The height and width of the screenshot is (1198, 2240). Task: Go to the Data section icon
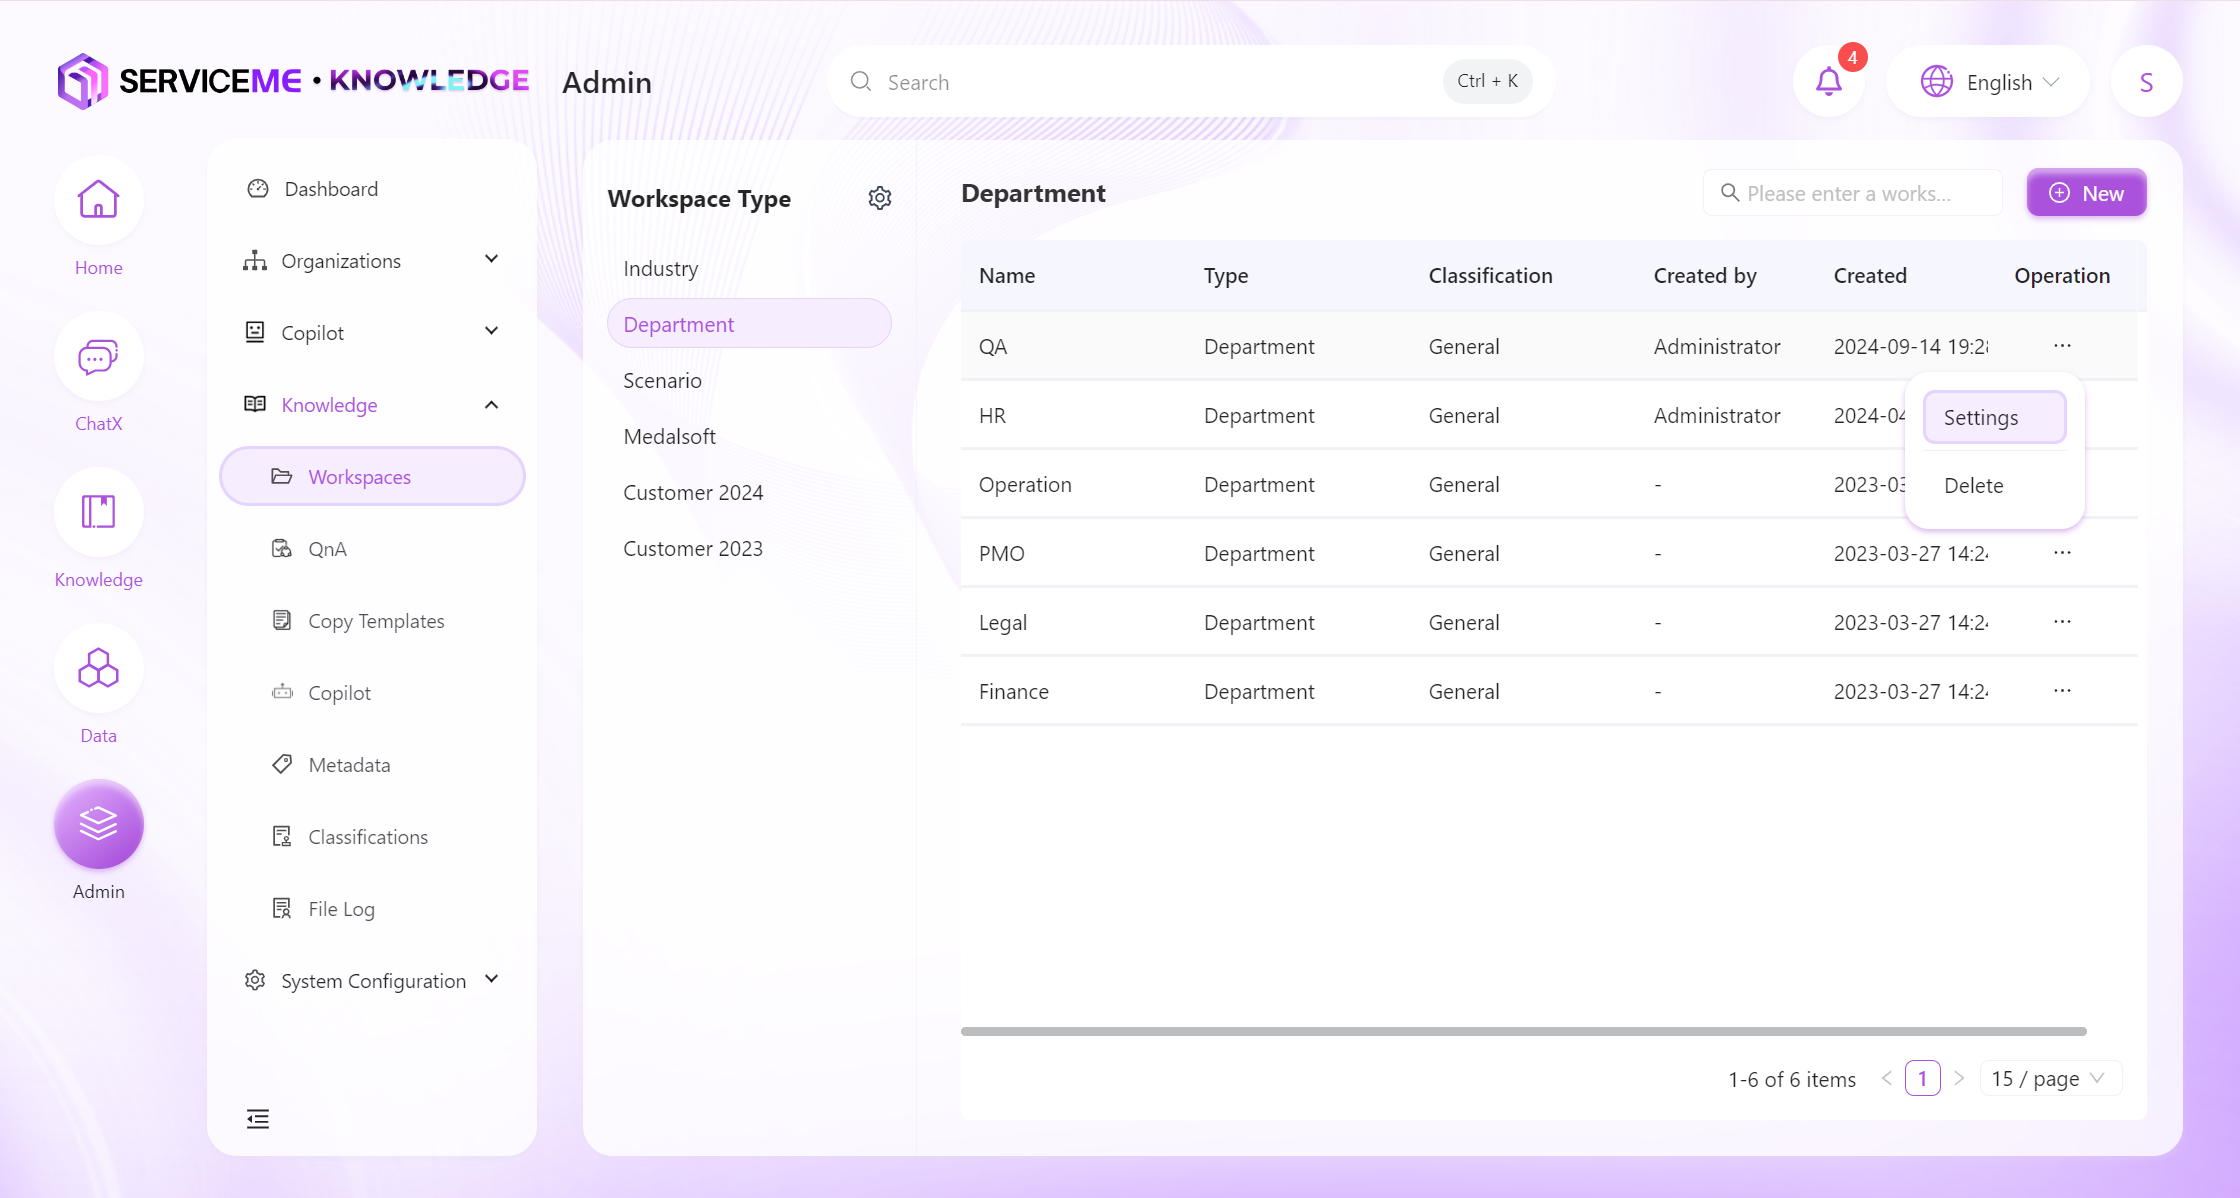click(98, 669)
